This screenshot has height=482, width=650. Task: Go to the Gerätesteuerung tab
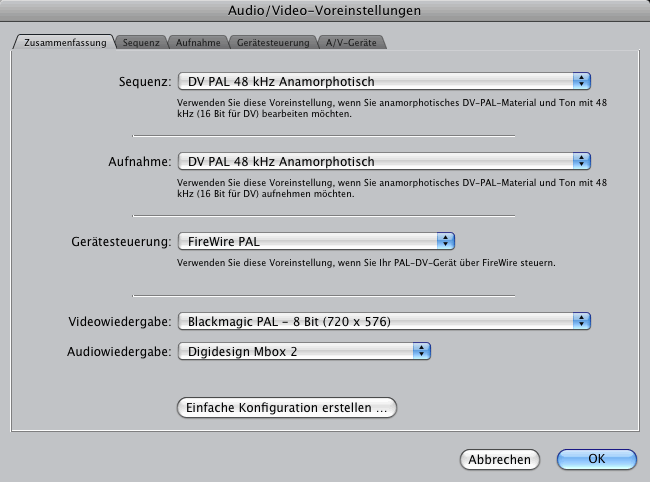[273, 42]
